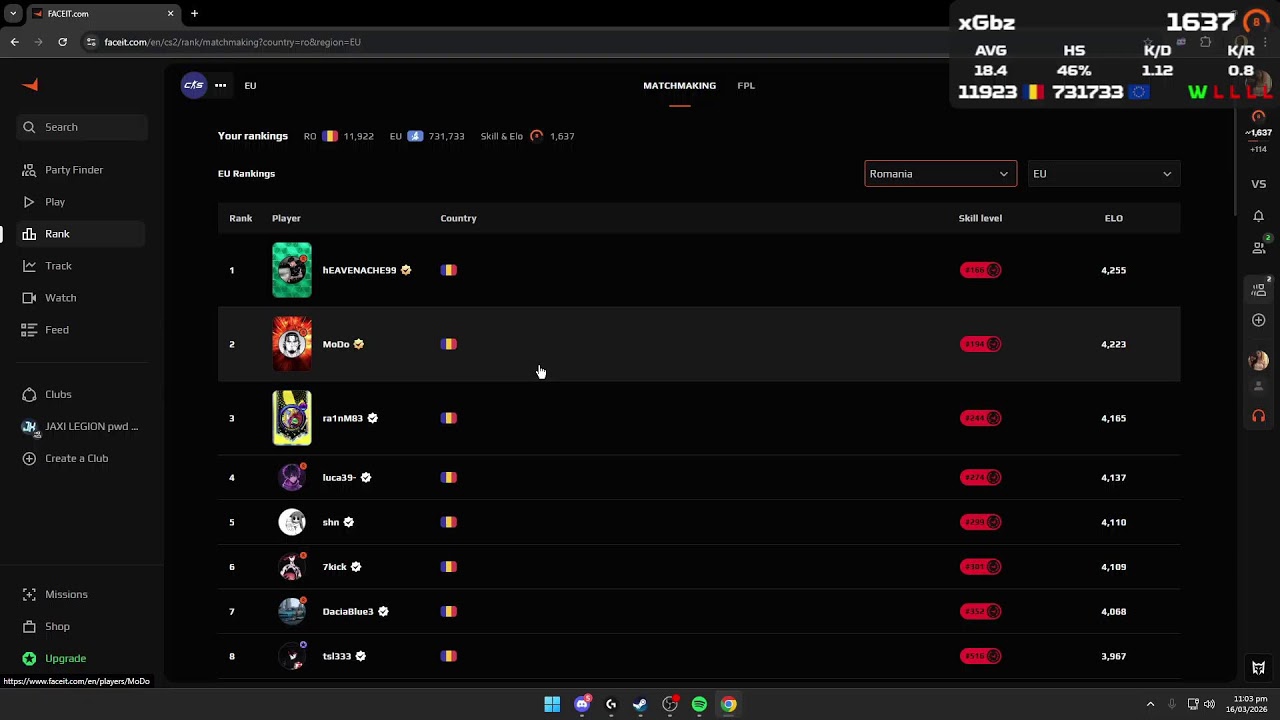This screenshot has height=720, width=1280.
Task: Click the FACEIT logo in the sidebar
Action: point(30,85)
